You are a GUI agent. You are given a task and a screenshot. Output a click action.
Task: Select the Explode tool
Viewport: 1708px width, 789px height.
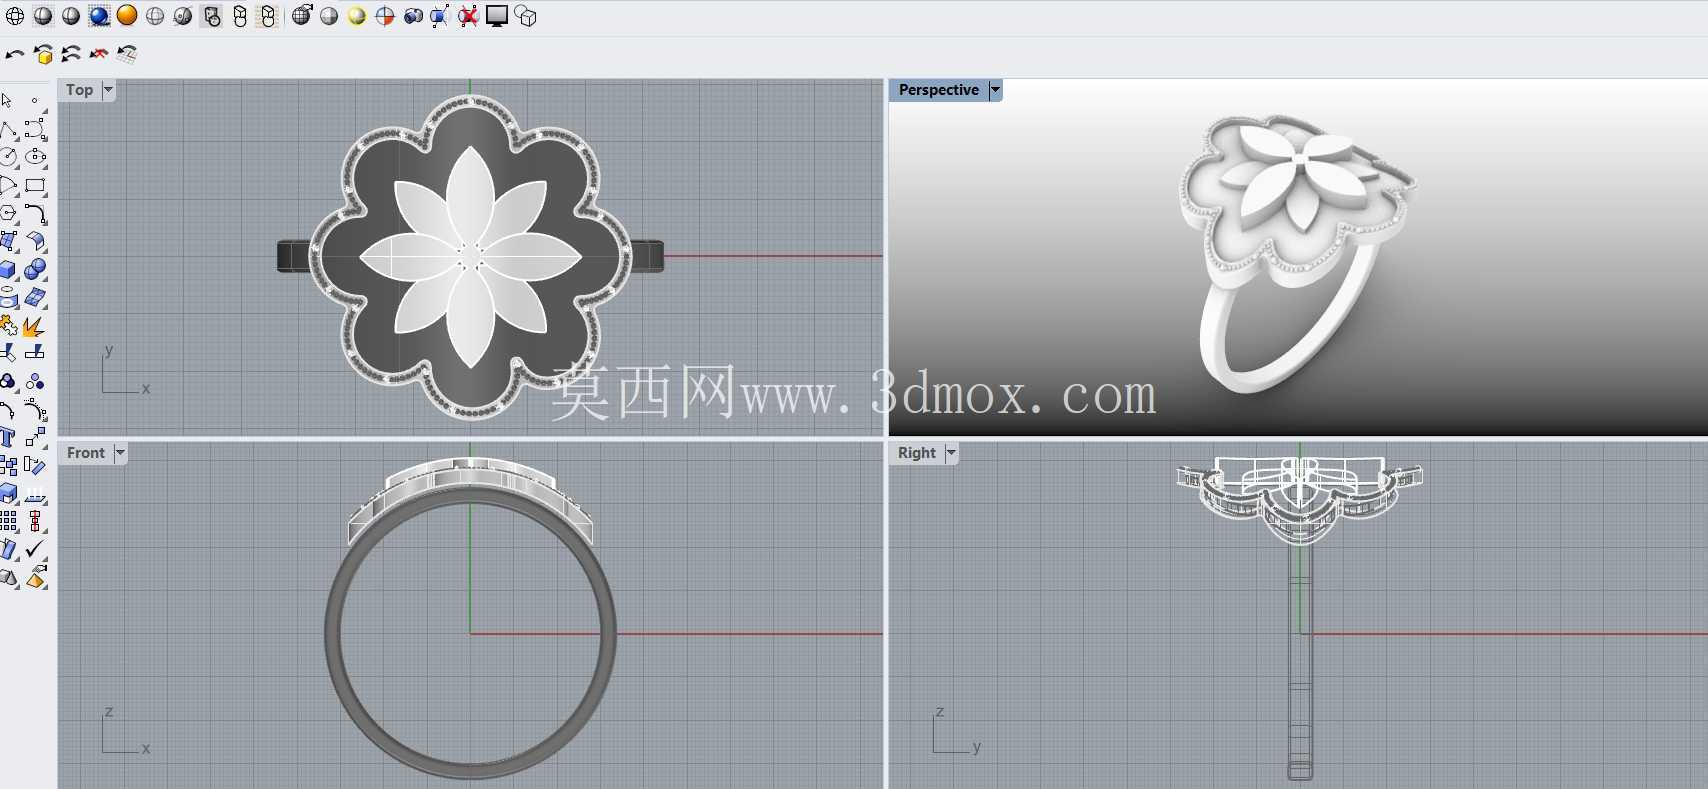[x=34, y=326]
